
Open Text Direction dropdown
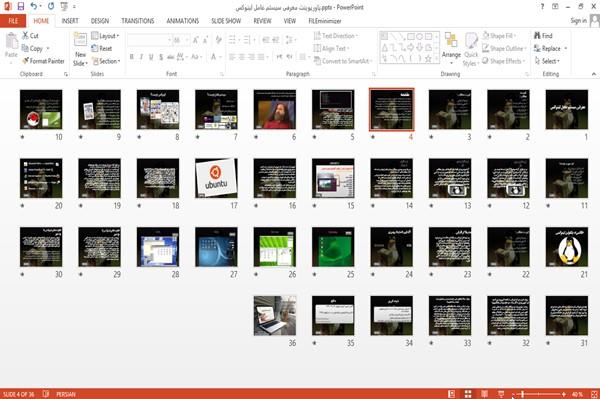click(x=336, y=36)
